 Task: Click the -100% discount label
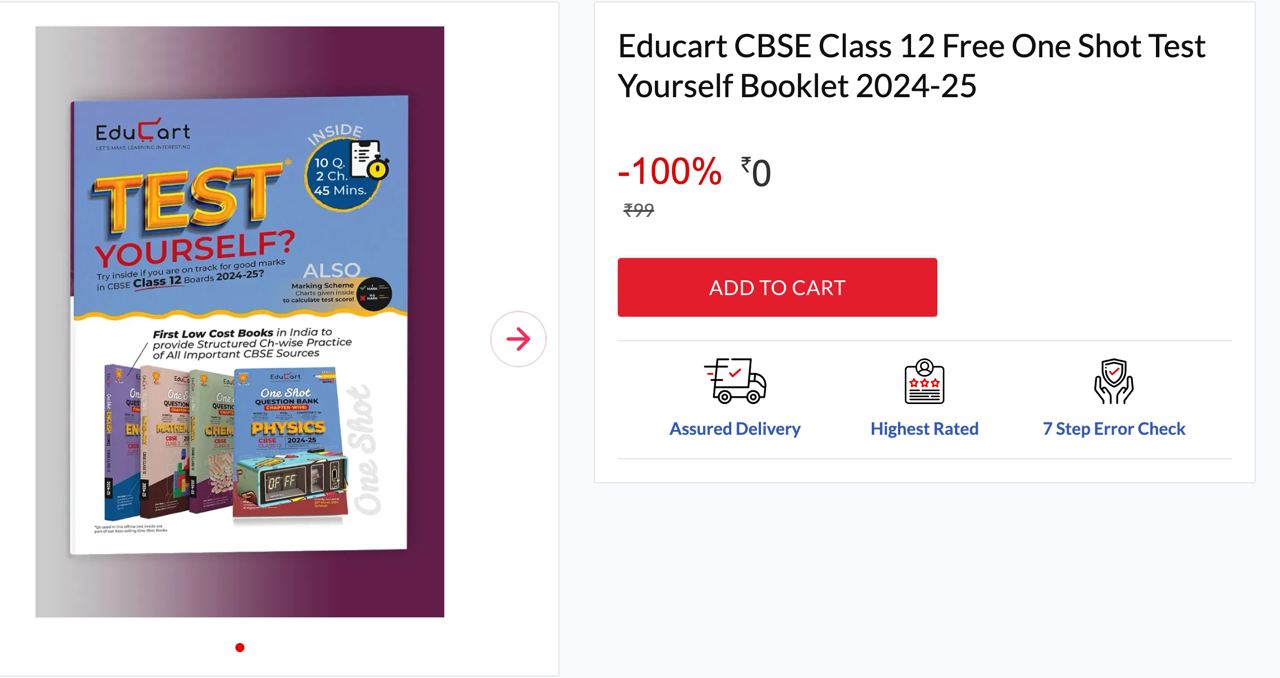point(669,172)
